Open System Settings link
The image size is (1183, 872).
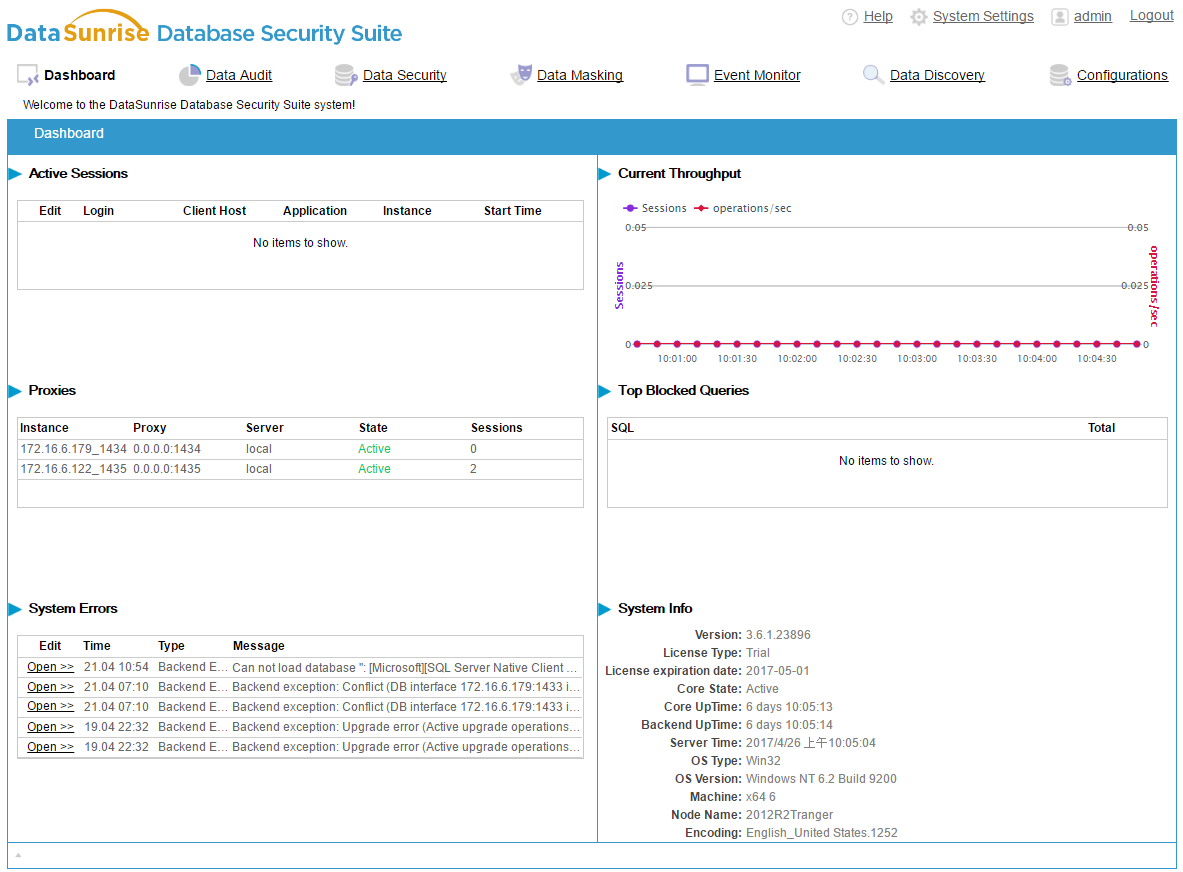coord(983,16)
